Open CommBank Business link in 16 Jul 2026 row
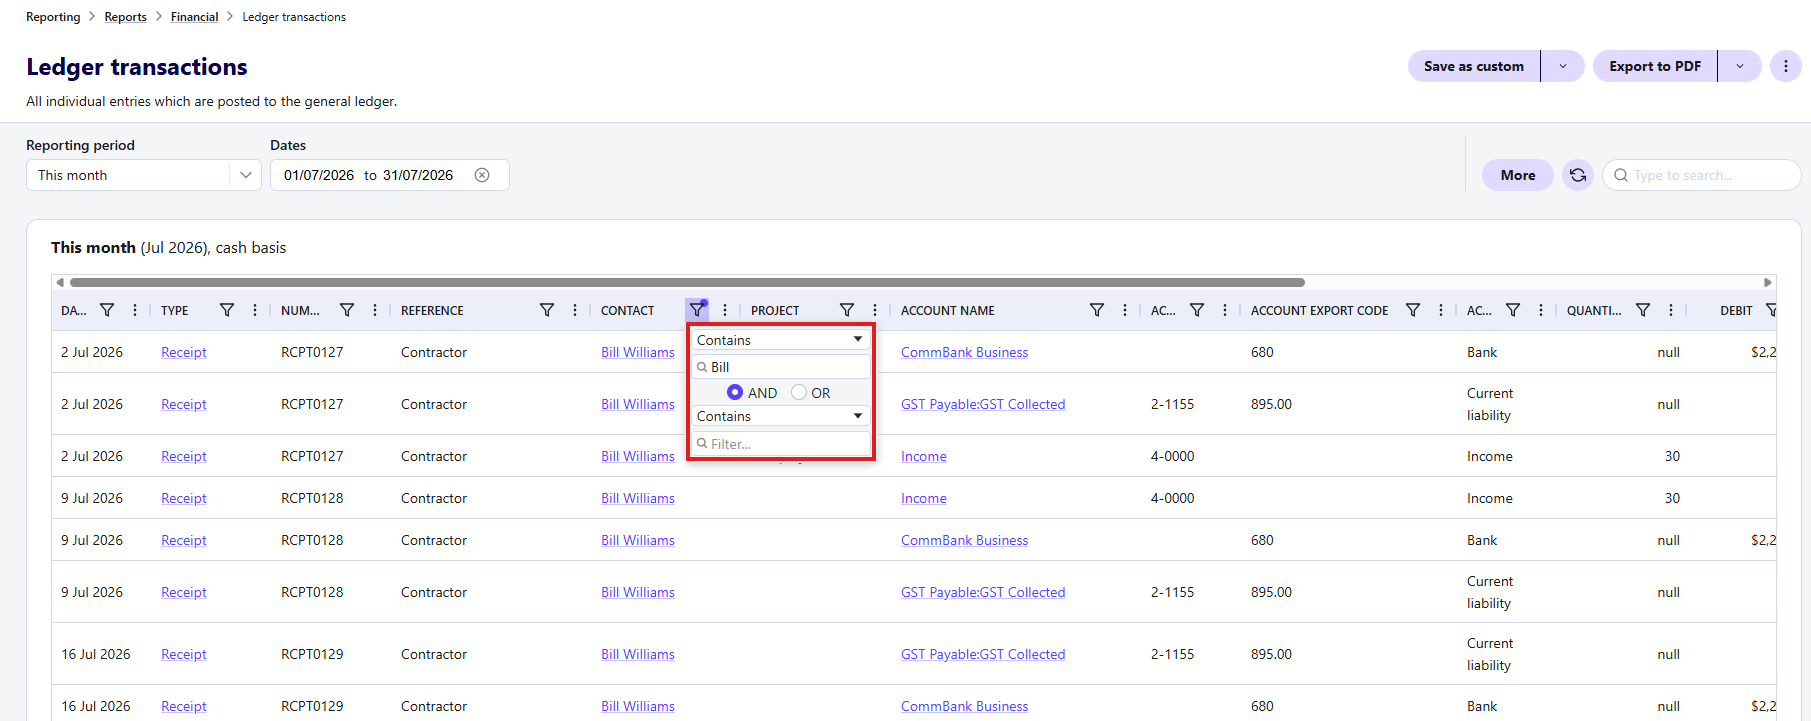Viewport: 1811px width, 721px height. [964, 706]
